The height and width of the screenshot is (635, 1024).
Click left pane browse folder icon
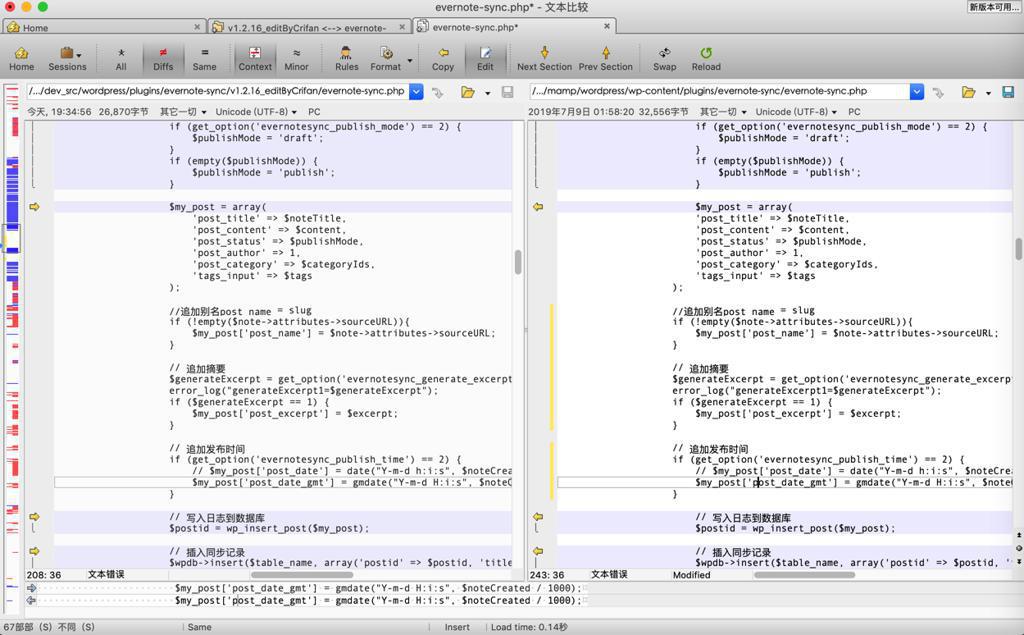[x=467, y=92]
